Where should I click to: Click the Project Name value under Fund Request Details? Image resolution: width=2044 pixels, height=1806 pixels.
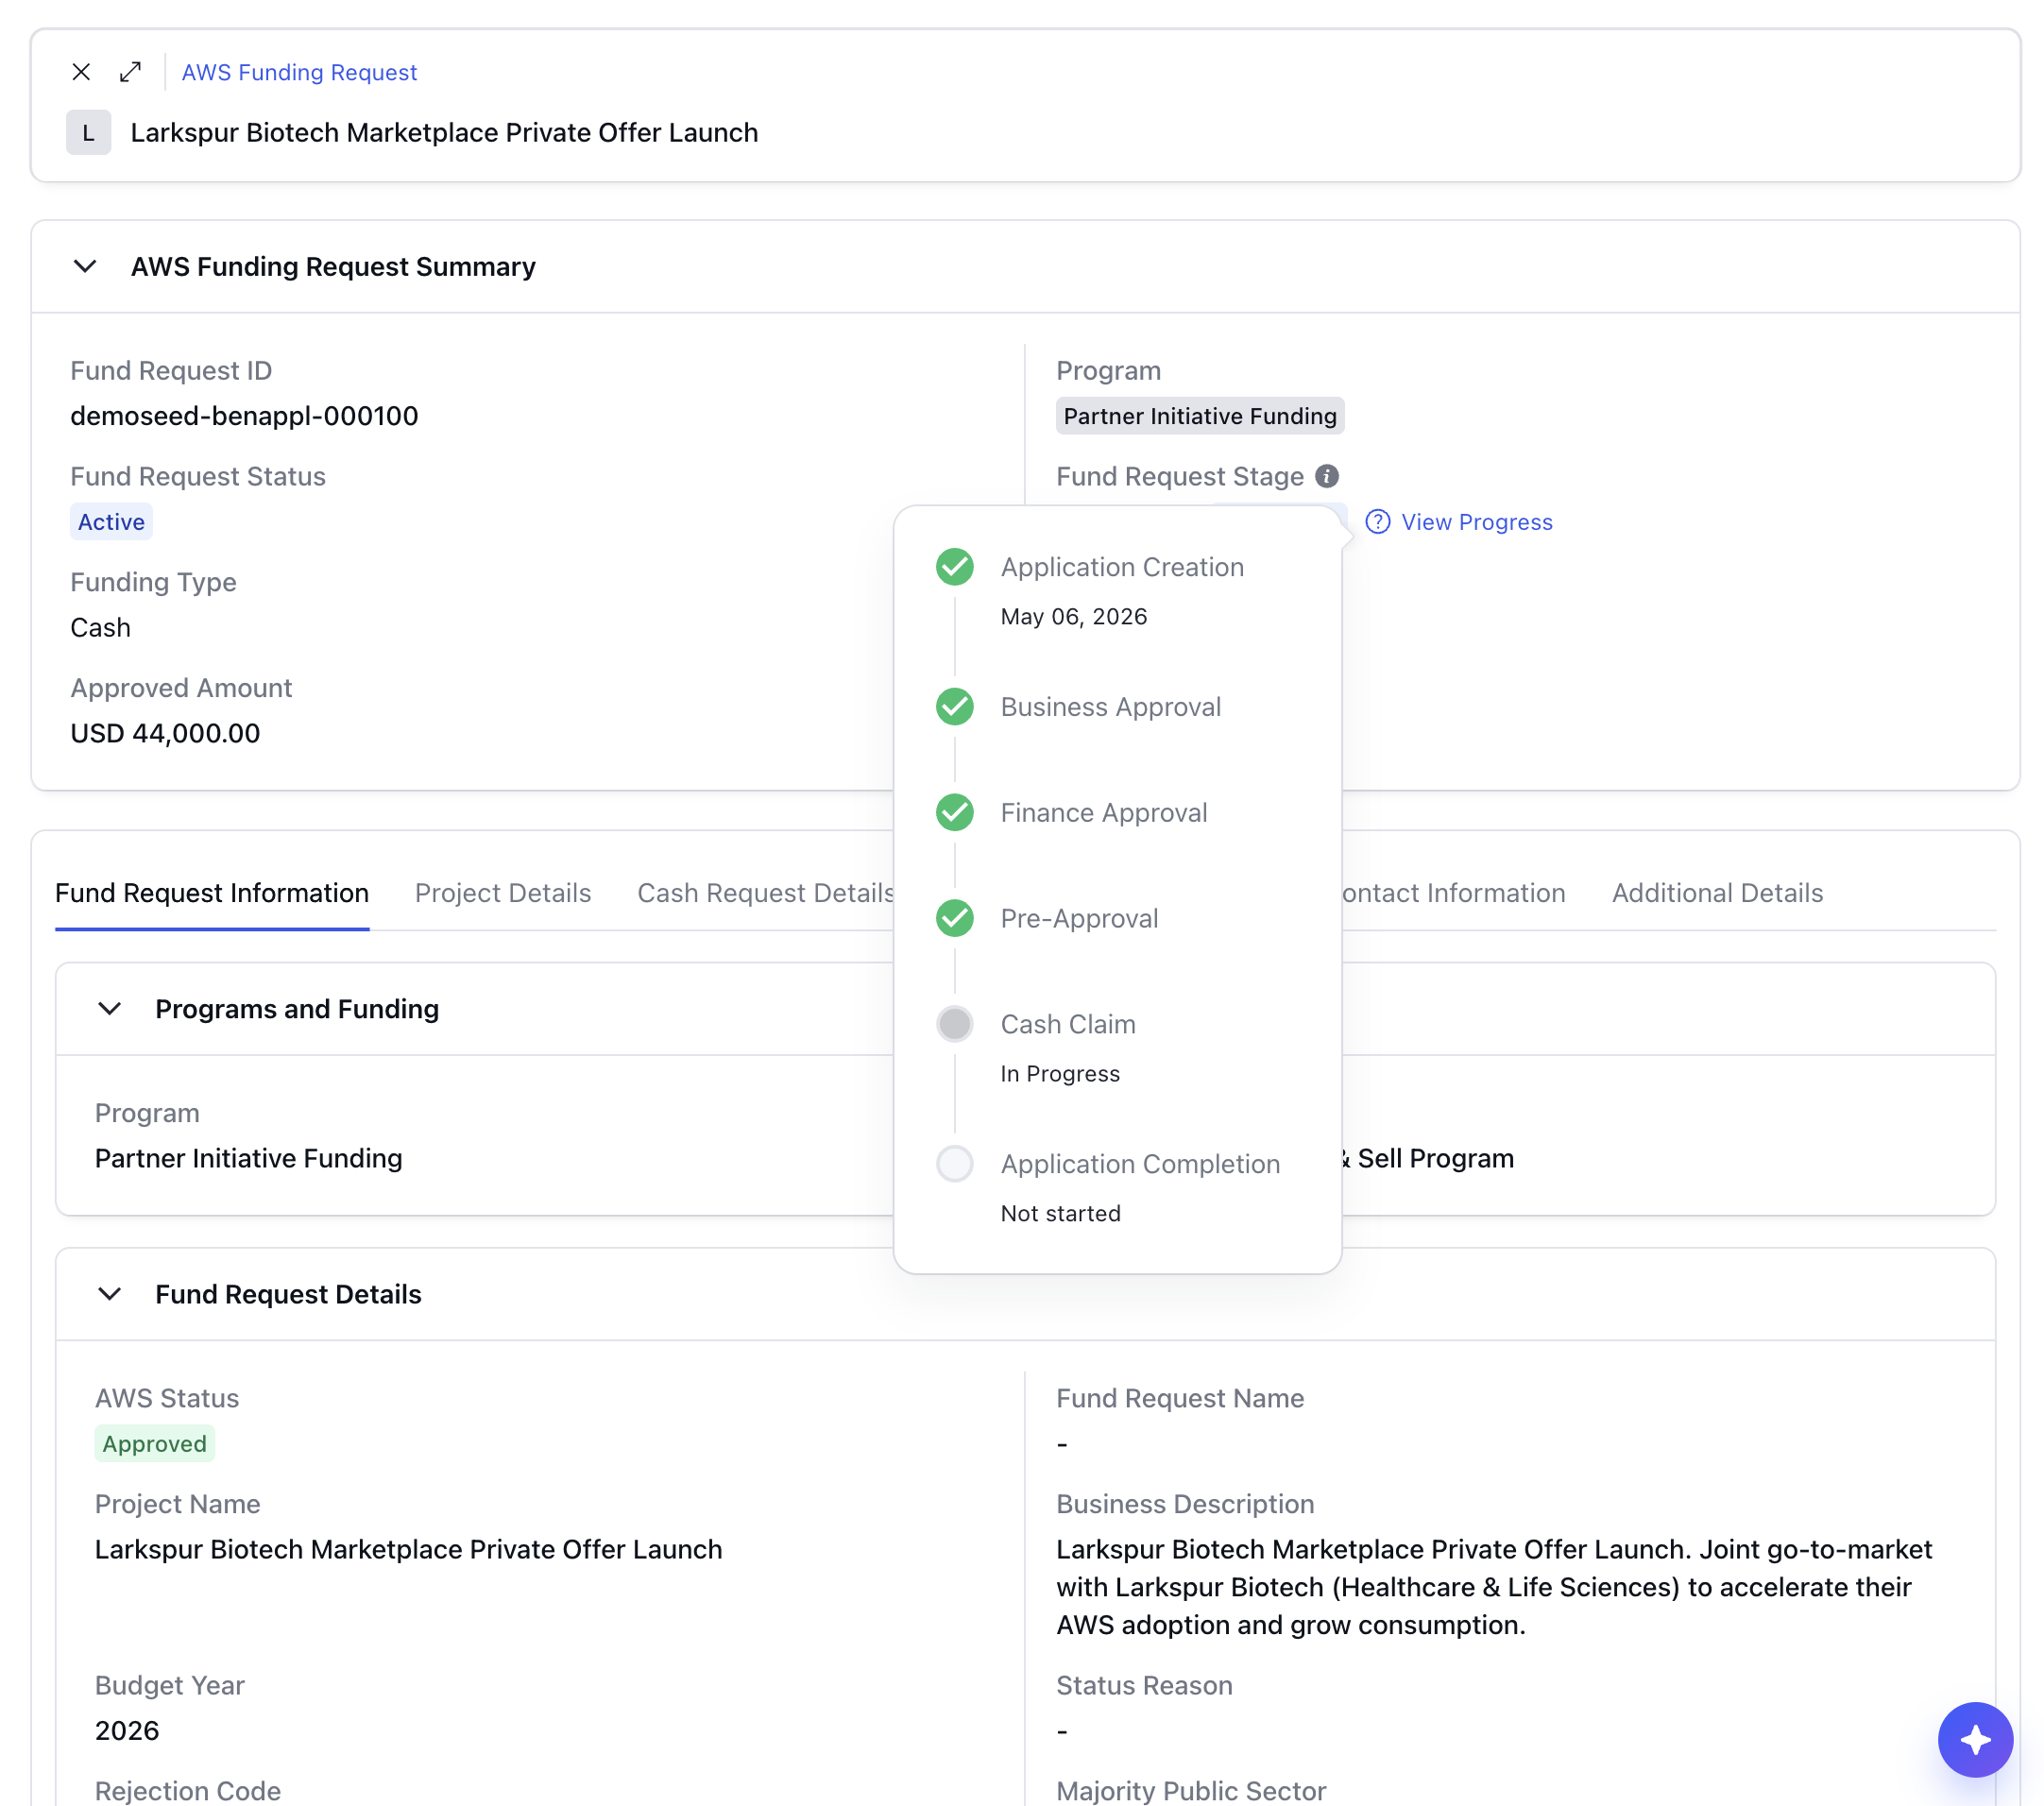408,1549
